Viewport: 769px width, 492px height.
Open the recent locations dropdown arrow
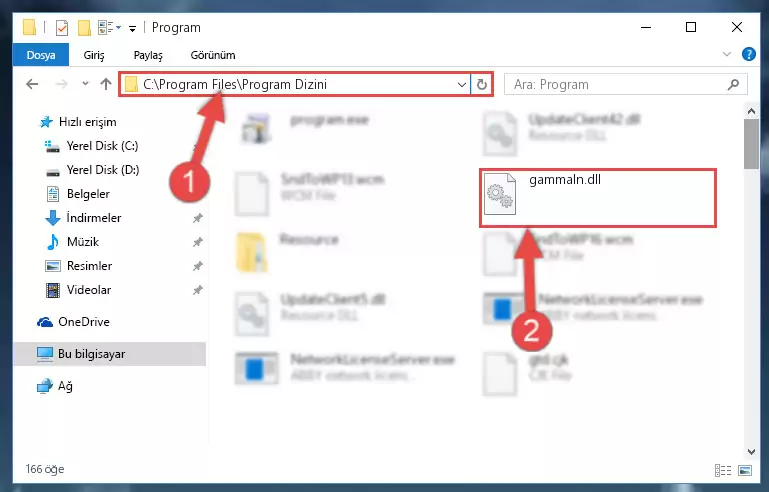[x=85, y=83]
